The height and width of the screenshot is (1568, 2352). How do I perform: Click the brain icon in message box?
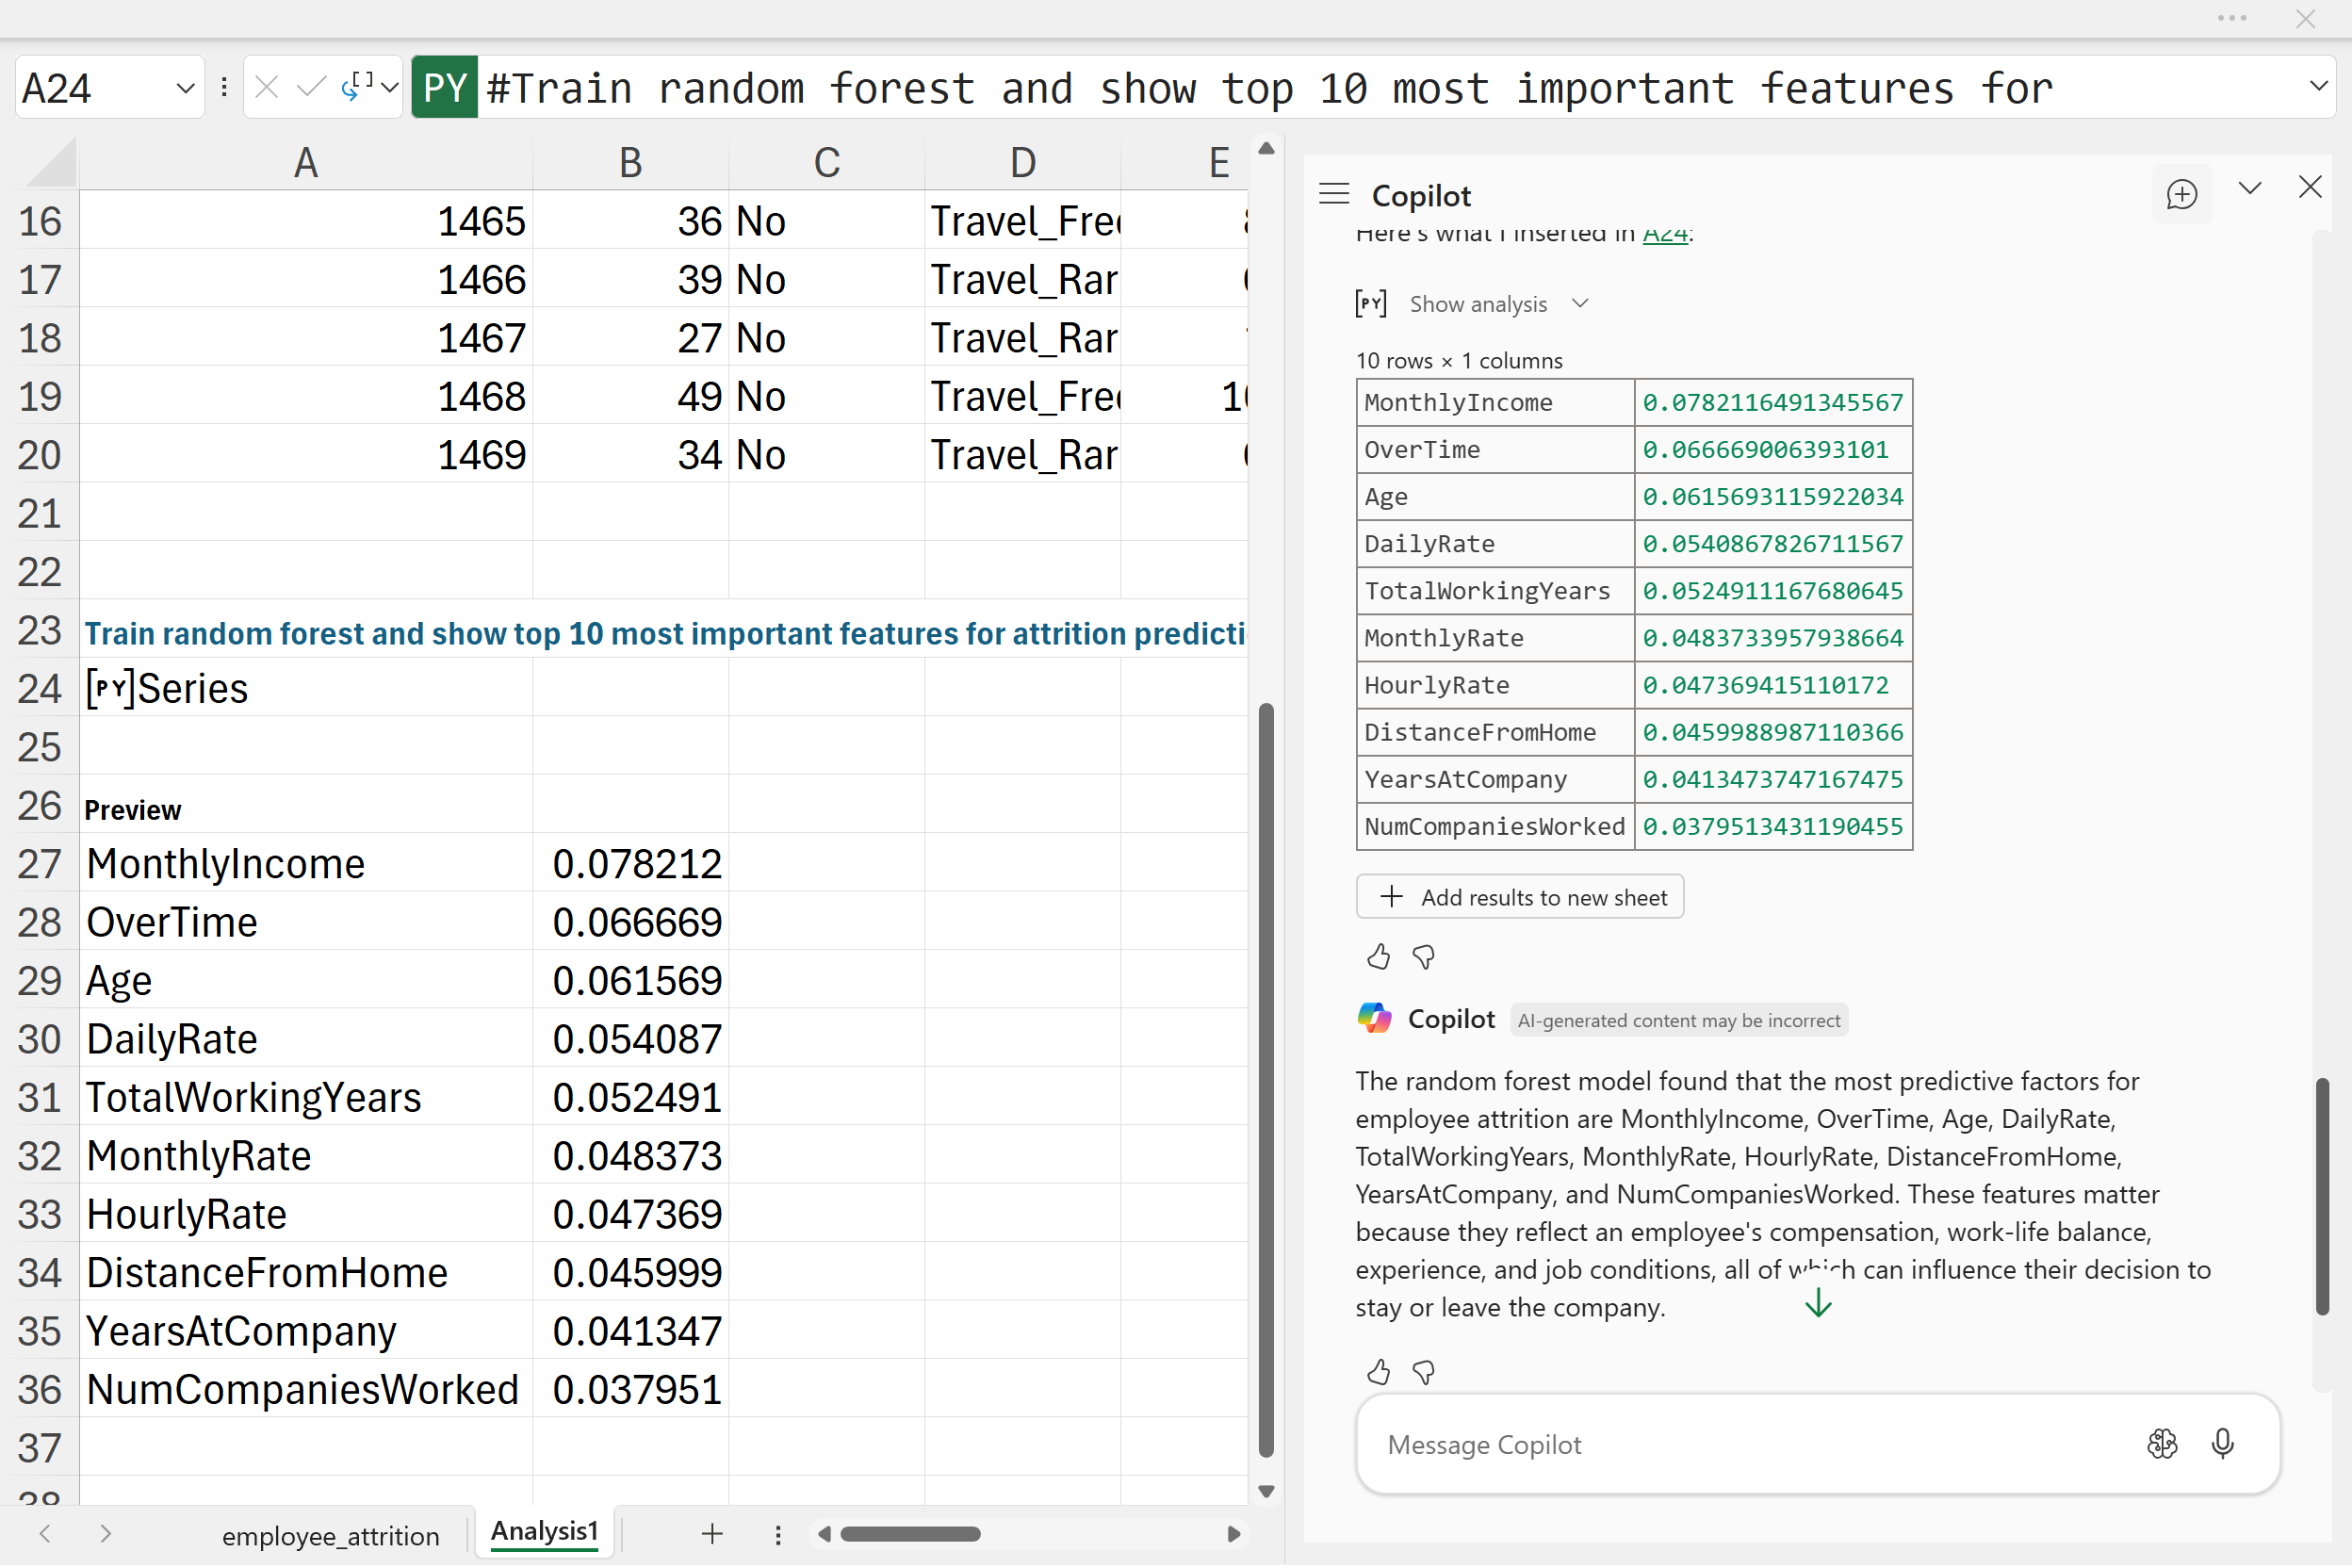click(2162, 1445)
